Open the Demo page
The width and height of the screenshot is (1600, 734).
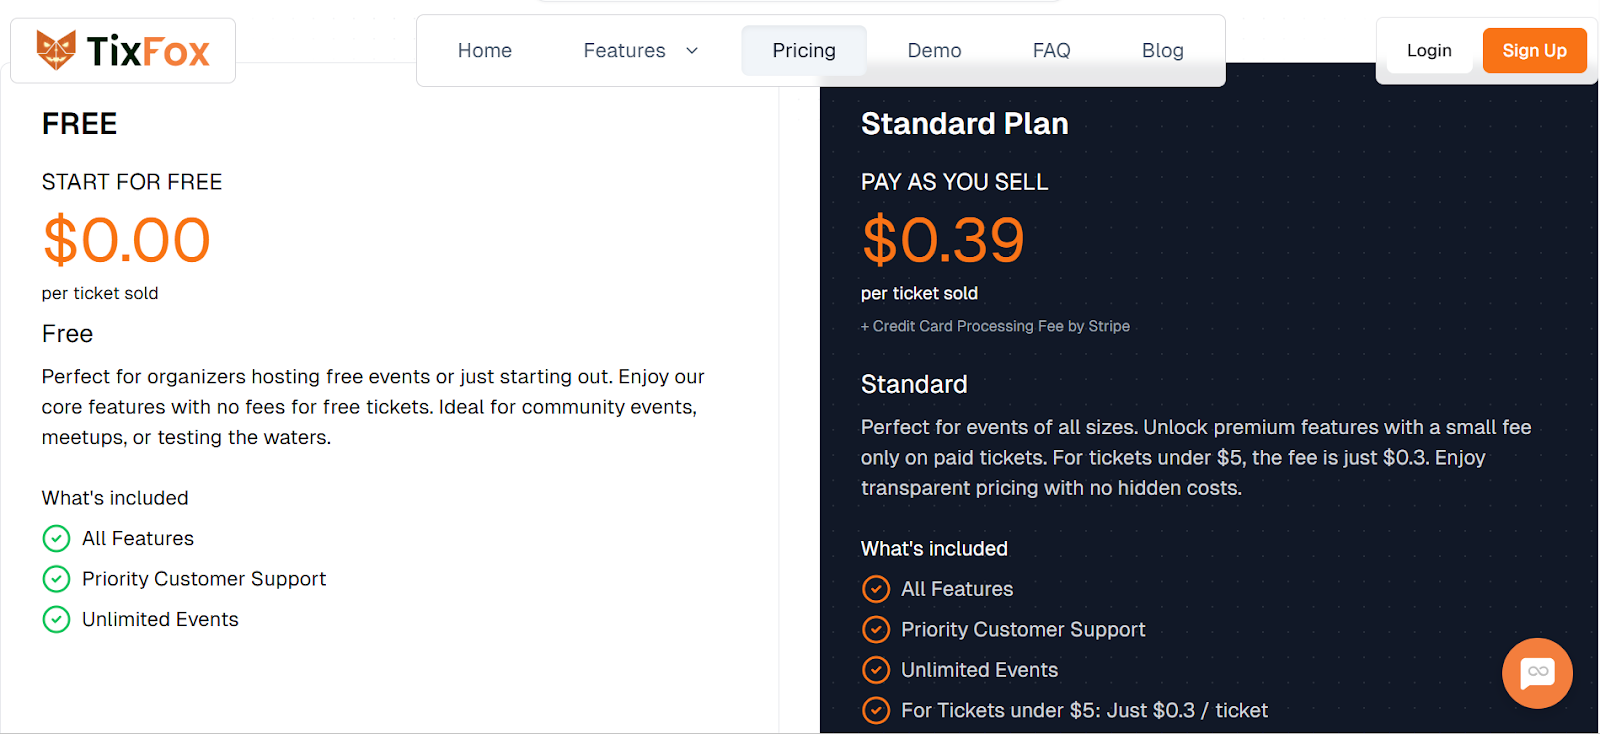pos(934,51)
